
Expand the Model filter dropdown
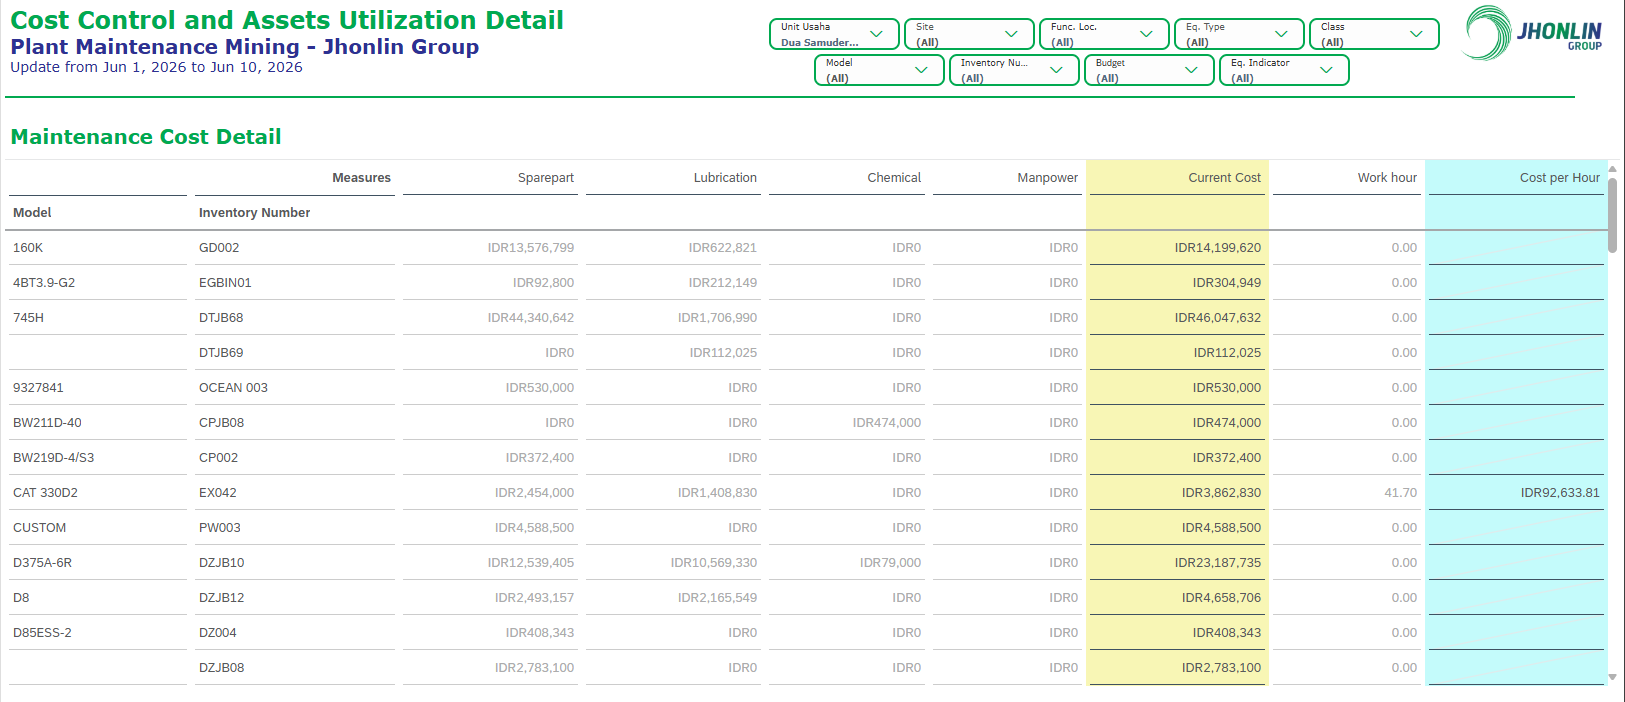coord(879,70)
